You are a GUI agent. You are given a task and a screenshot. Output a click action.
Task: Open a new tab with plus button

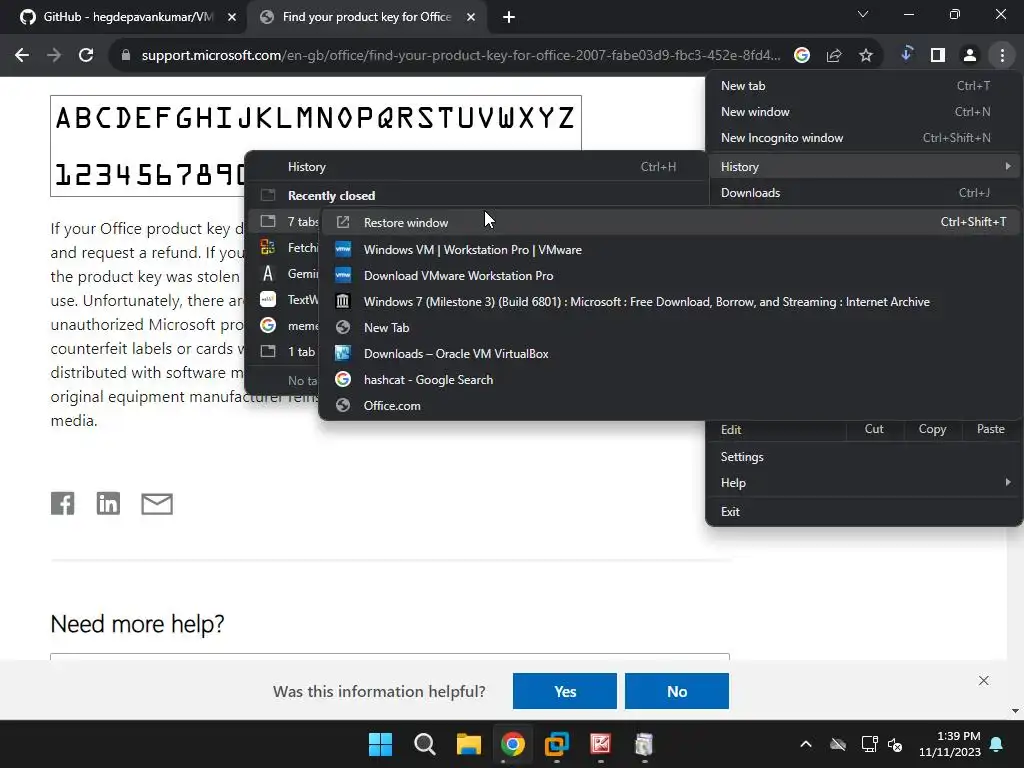click(509, 17)
